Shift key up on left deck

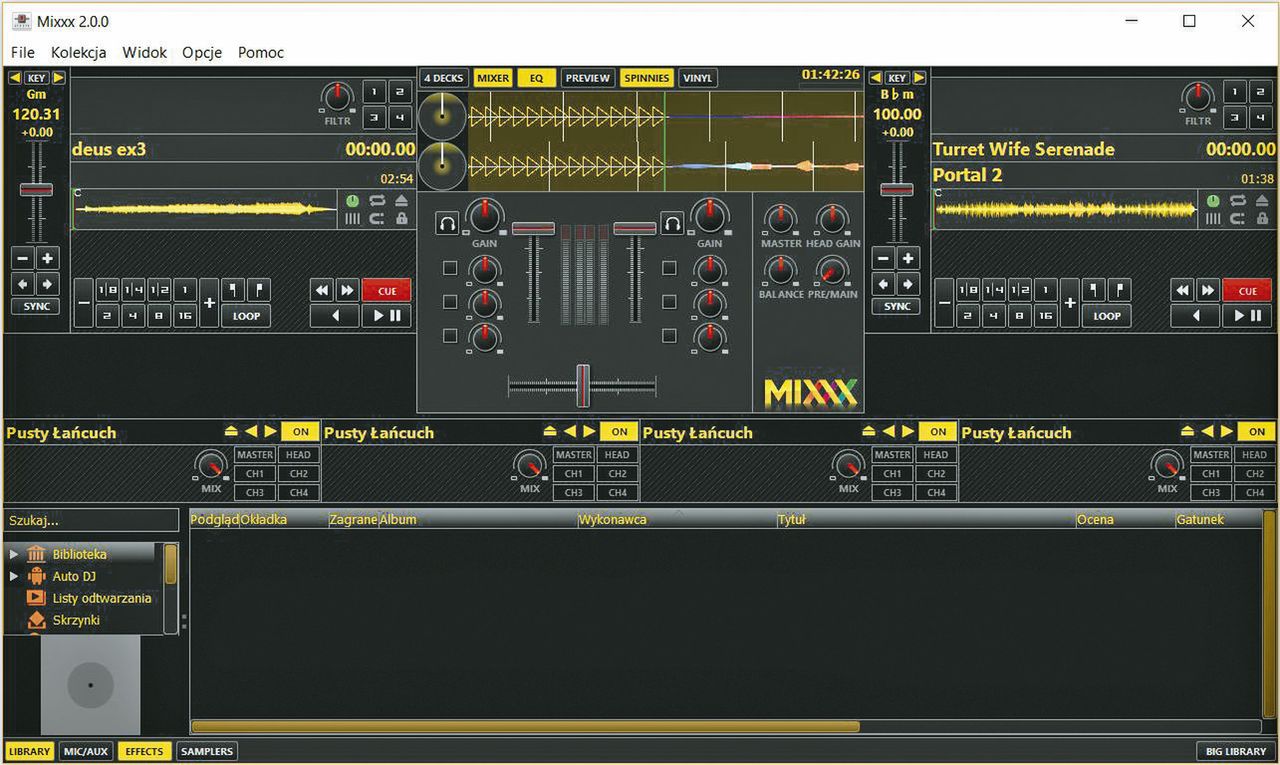(59, 78)
